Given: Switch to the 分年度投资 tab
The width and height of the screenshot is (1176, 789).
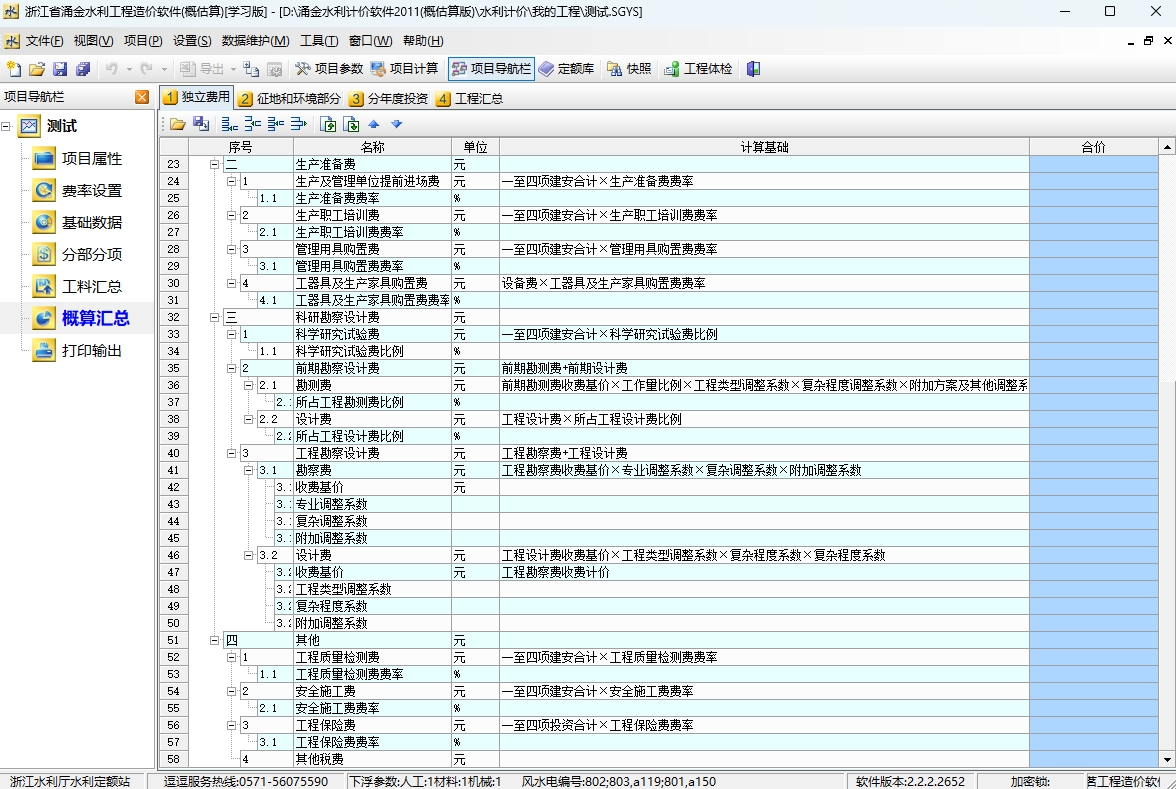Looking at the screenshot, I should 388,98.
